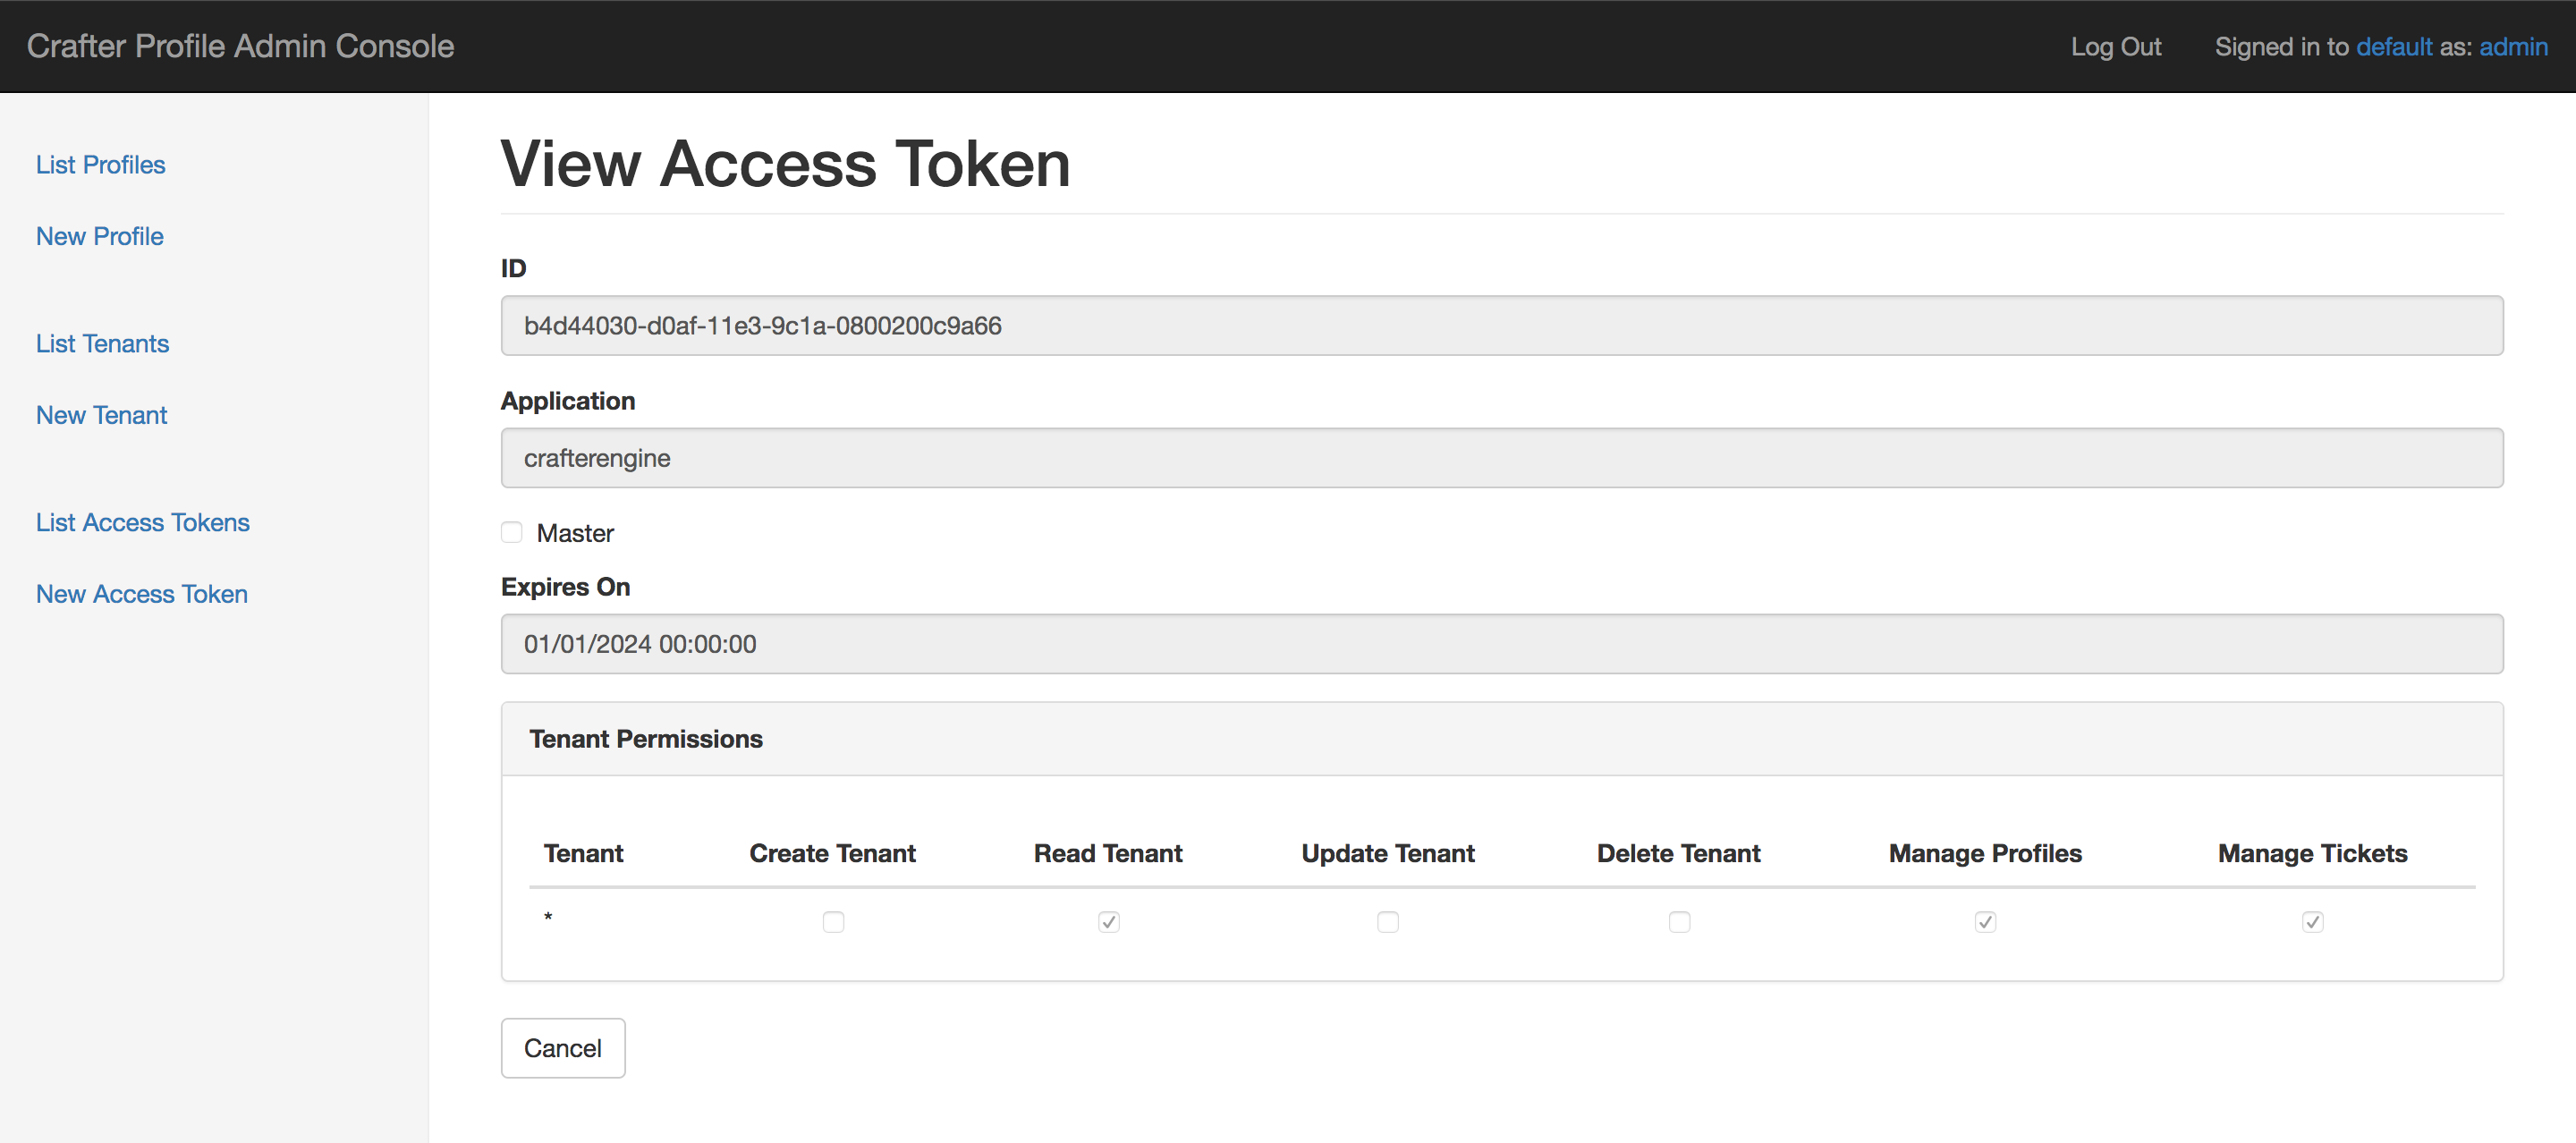Open the Application field dropdown

coord(1504,456)
